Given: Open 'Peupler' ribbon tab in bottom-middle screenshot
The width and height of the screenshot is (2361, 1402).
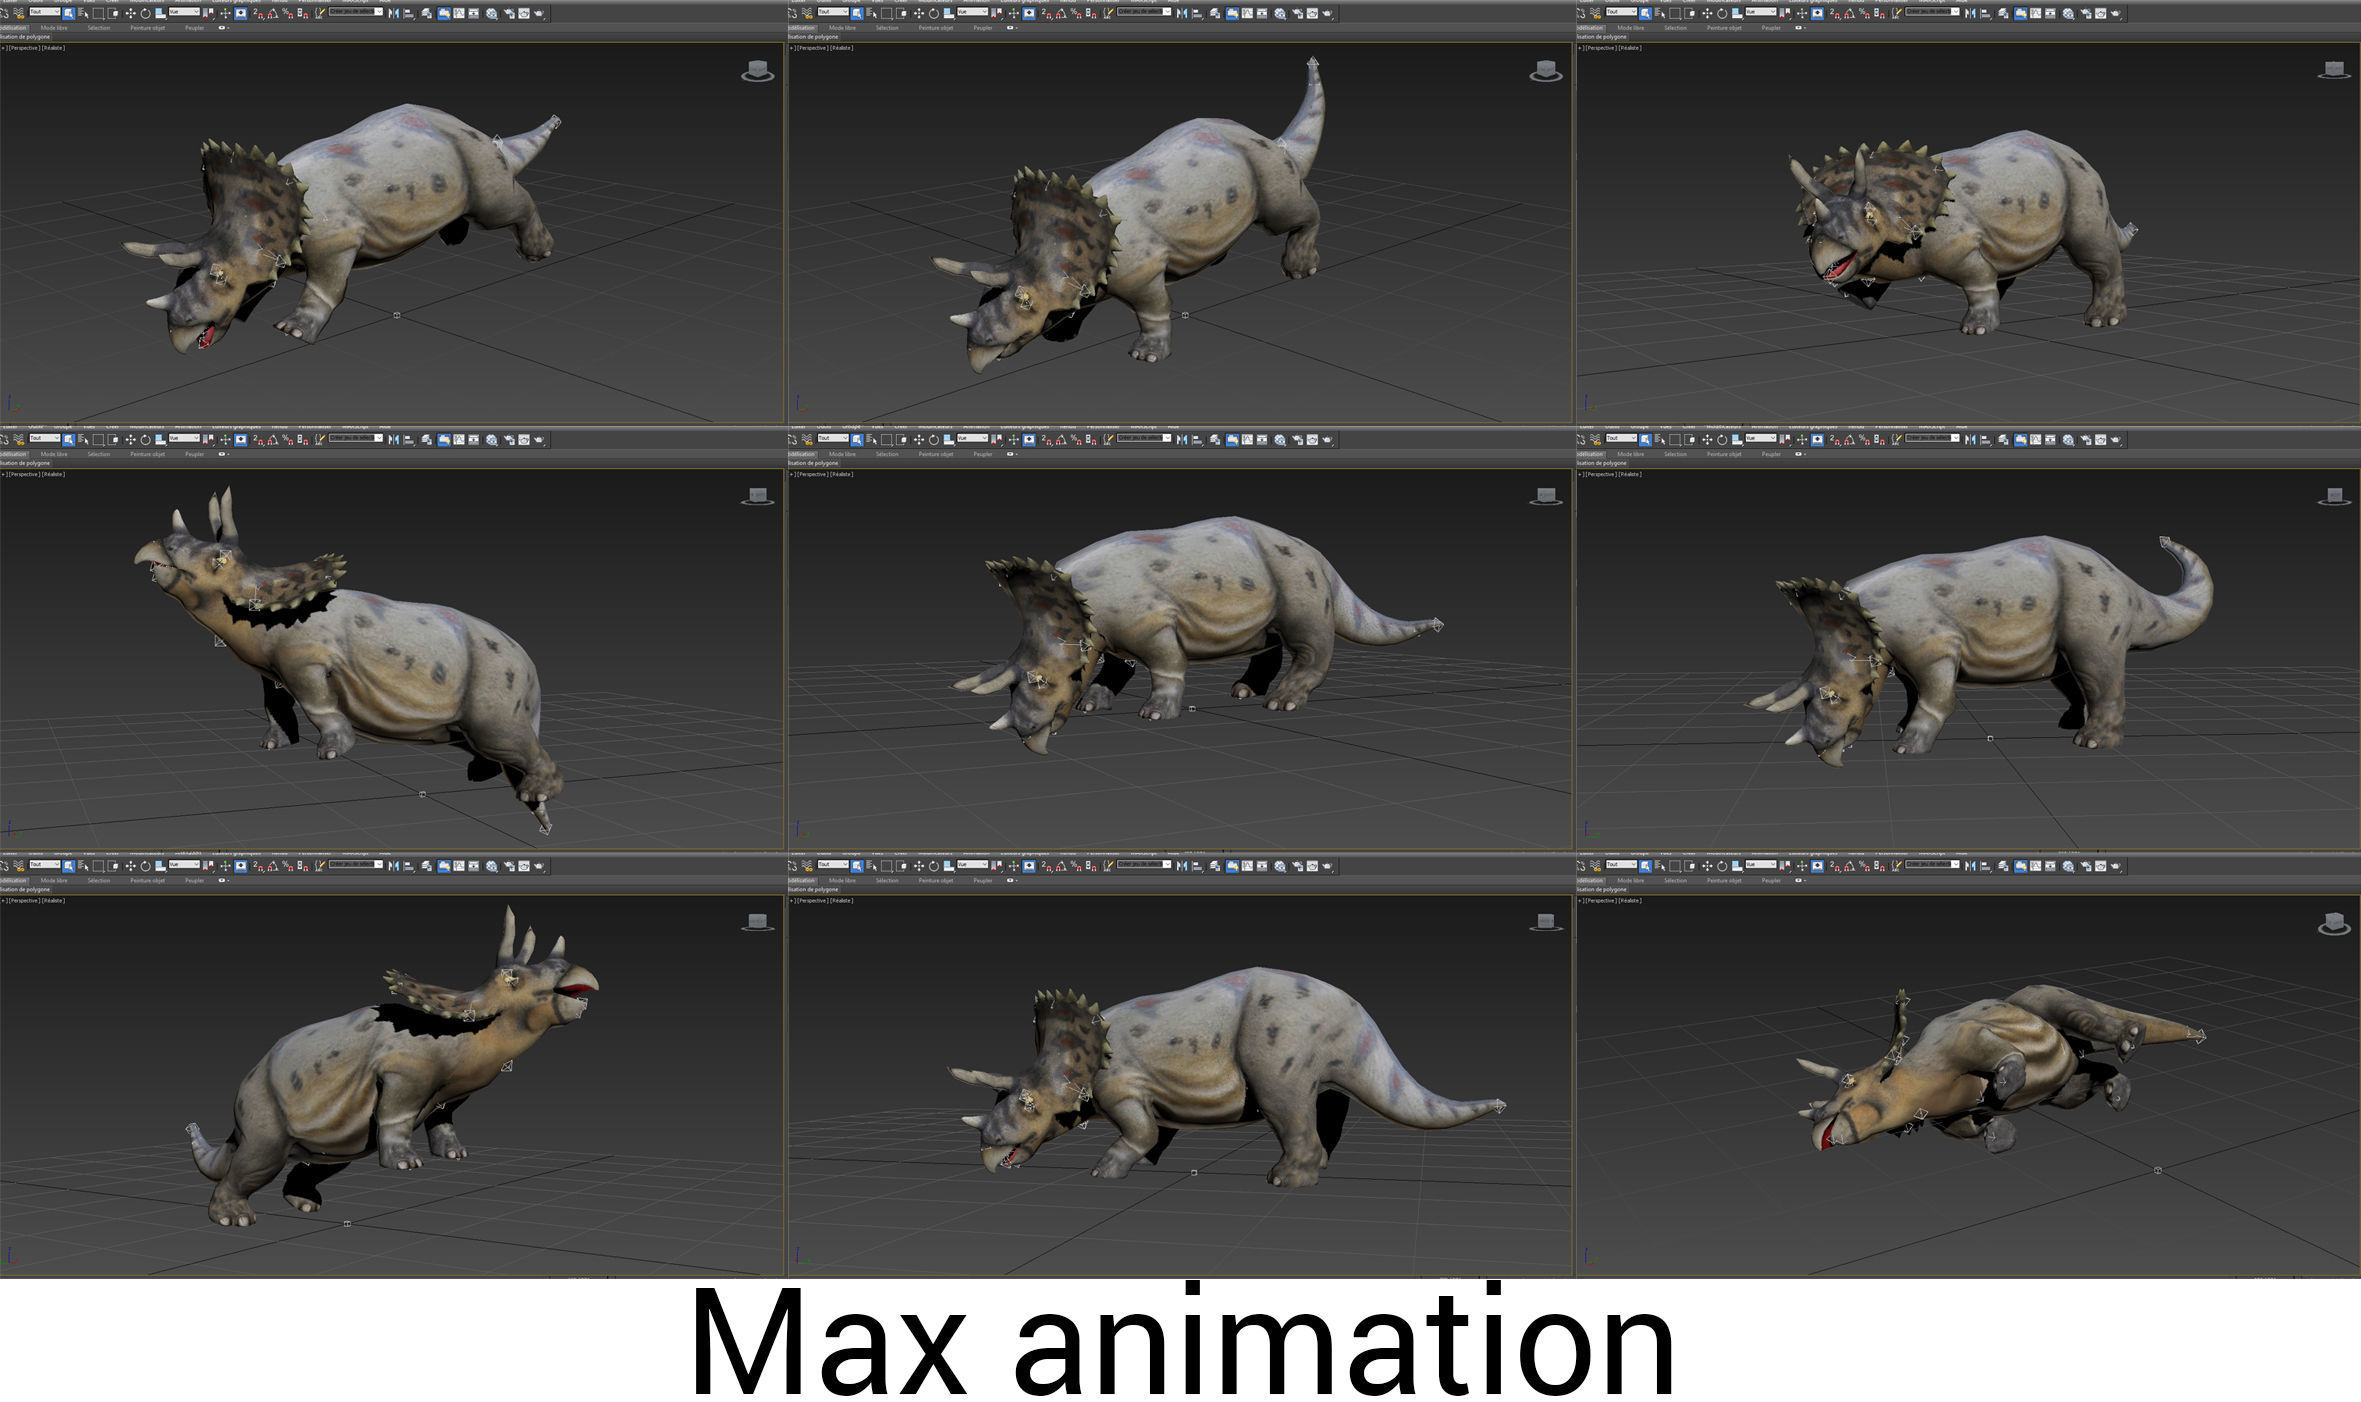Looking at the screenshot, I should pos(983,880).
